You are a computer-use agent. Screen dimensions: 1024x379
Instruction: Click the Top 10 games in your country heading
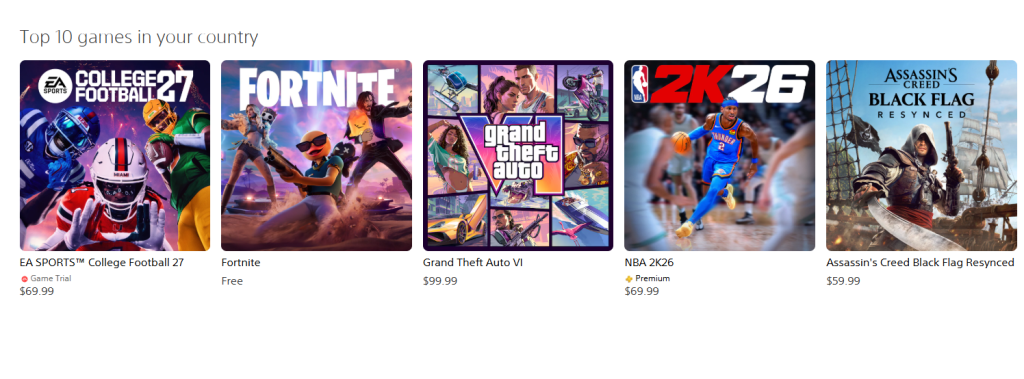139,37
